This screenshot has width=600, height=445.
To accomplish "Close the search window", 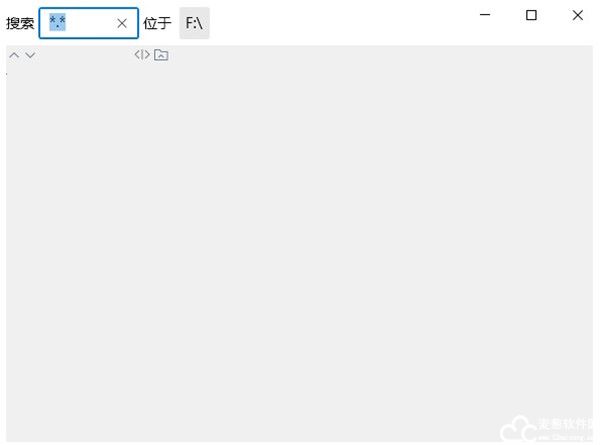I will tap(578, 15).
